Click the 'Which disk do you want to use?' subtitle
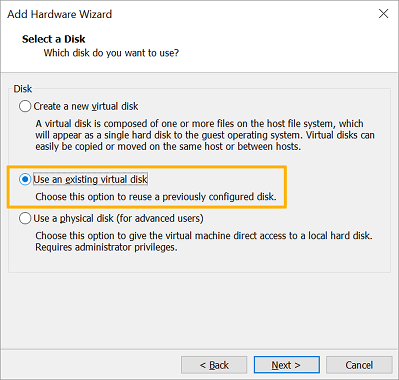The image size is (399, 380). click(111, 53)
